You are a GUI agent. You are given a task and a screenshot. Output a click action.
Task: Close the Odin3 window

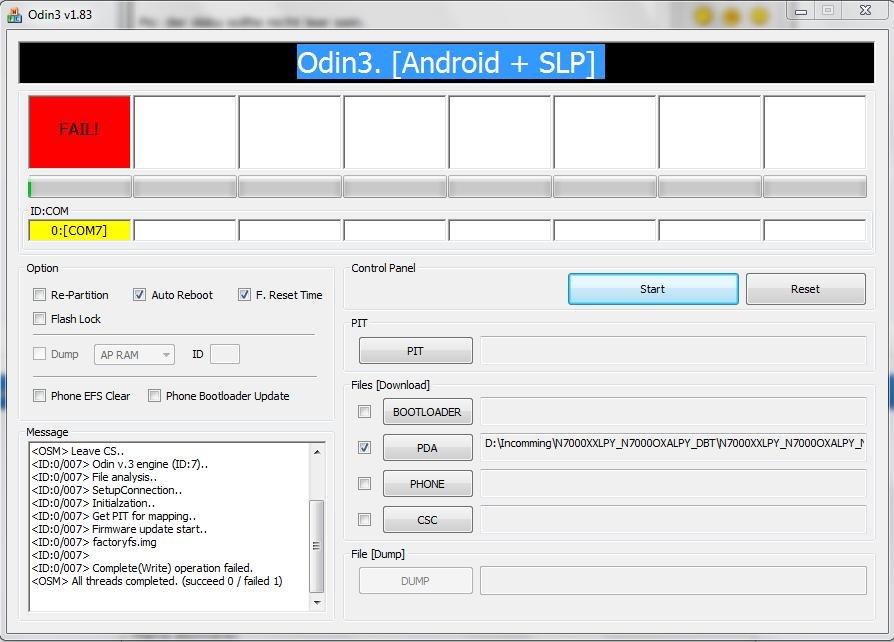pyautogui.click(x=865, y=10)
